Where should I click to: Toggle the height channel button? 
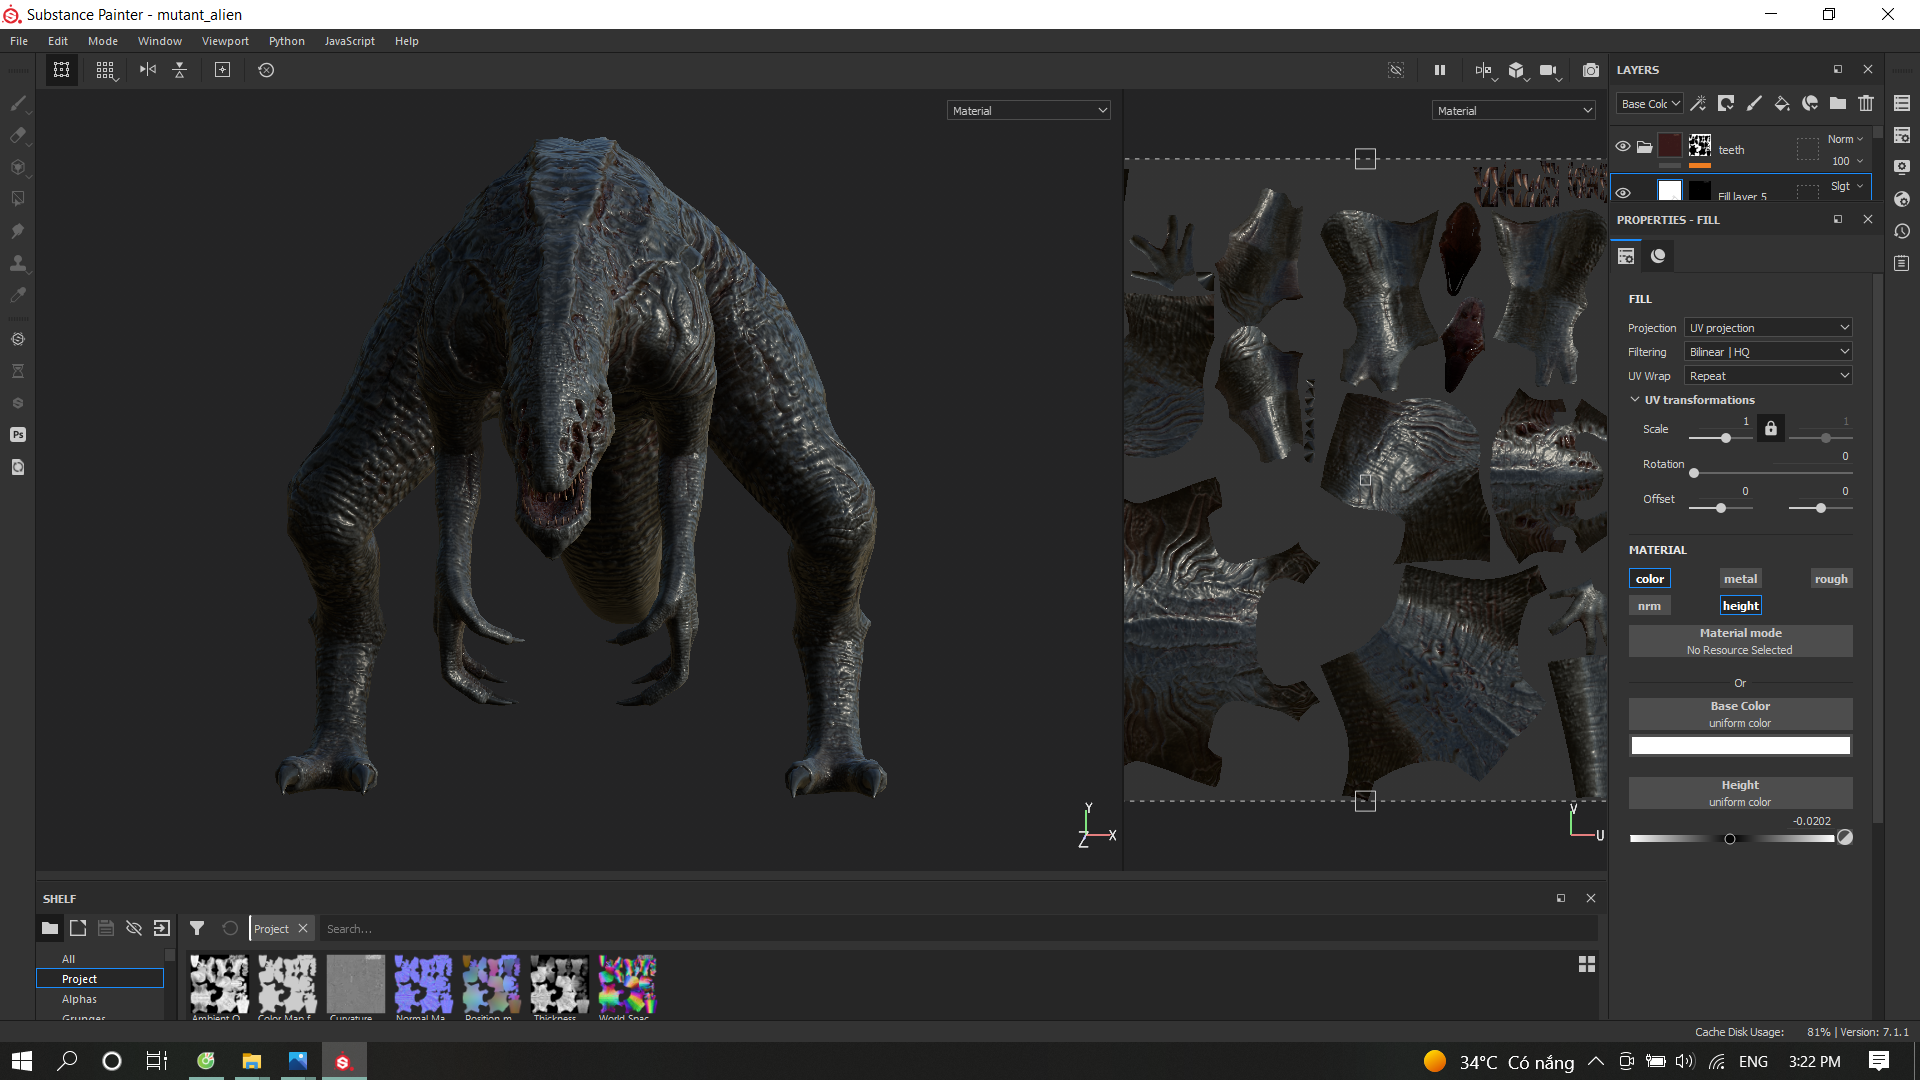coord(1740,606)
